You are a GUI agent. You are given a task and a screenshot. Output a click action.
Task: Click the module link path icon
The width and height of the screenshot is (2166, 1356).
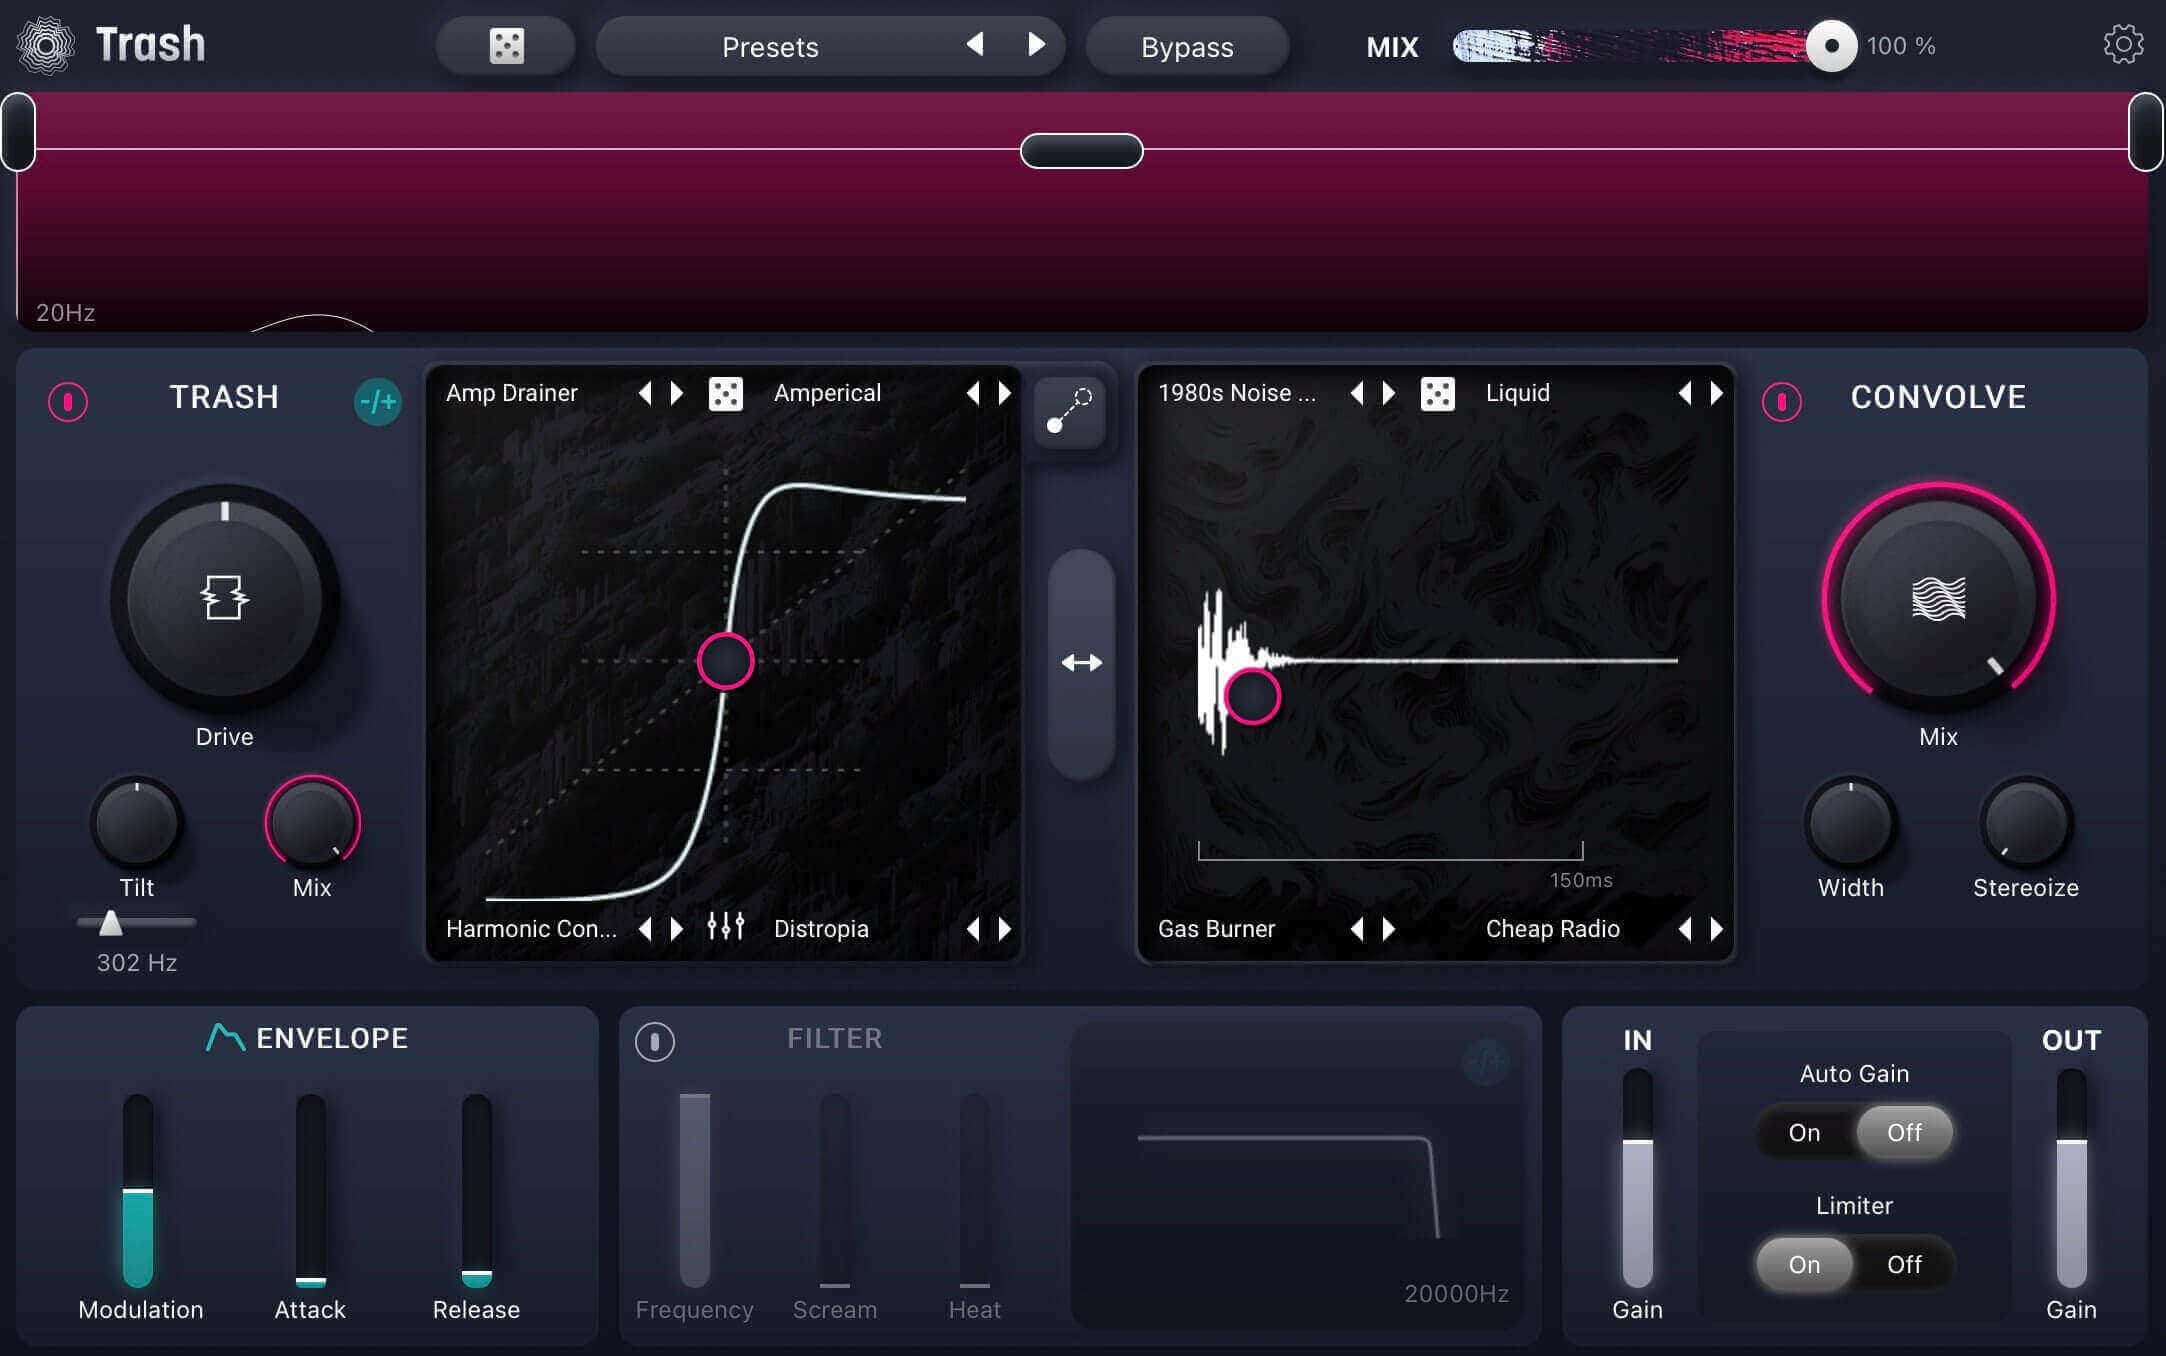click(1069, 411)
